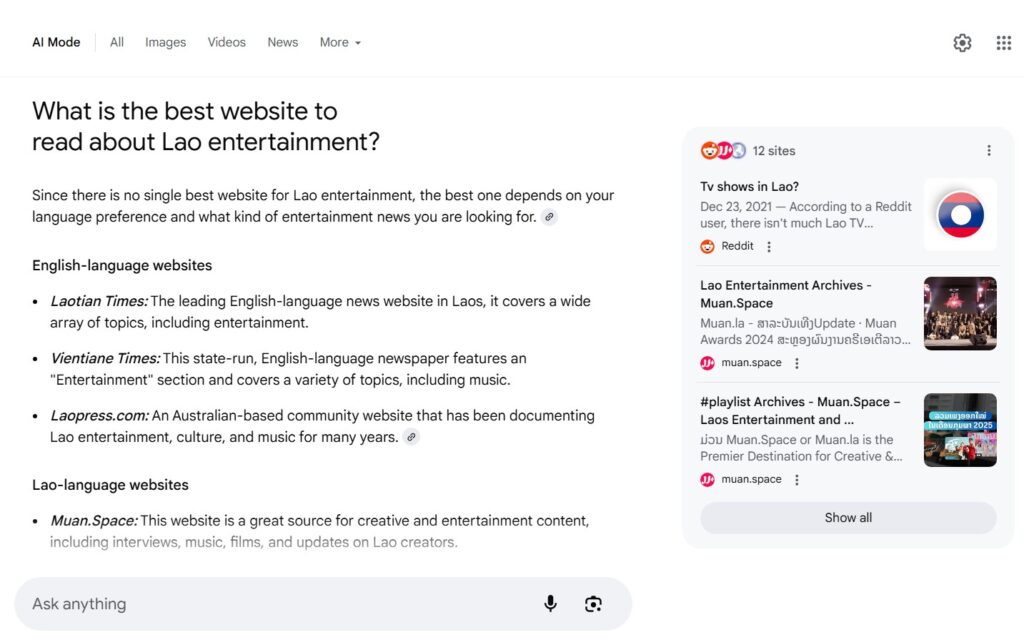Click the Reddit favicon under Tv shows result
This screenshot has height=640, width=1024.
pos(707,246)
